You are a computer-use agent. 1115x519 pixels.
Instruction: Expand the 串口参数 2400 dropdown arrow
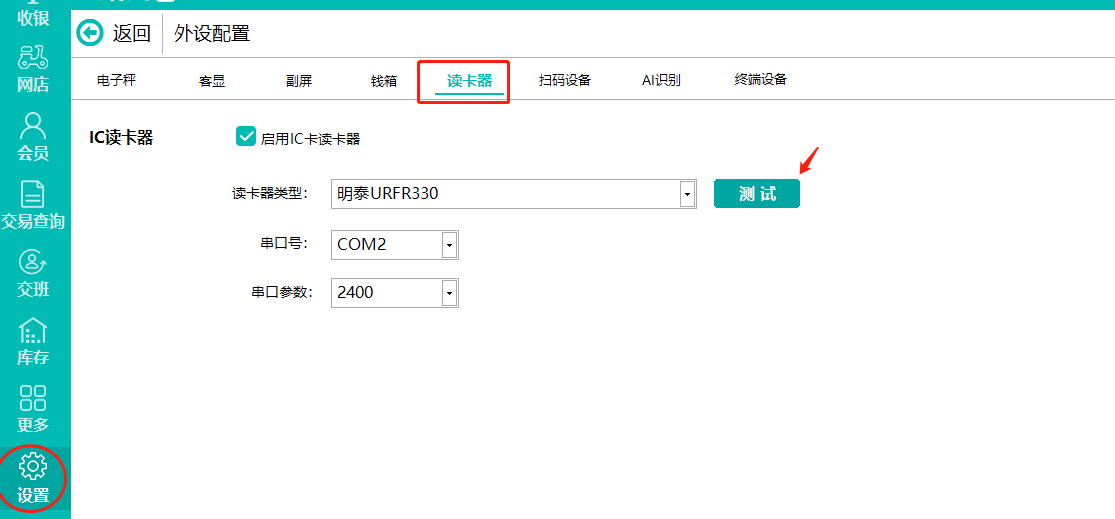pyautogui.click(x=449, y=292)
